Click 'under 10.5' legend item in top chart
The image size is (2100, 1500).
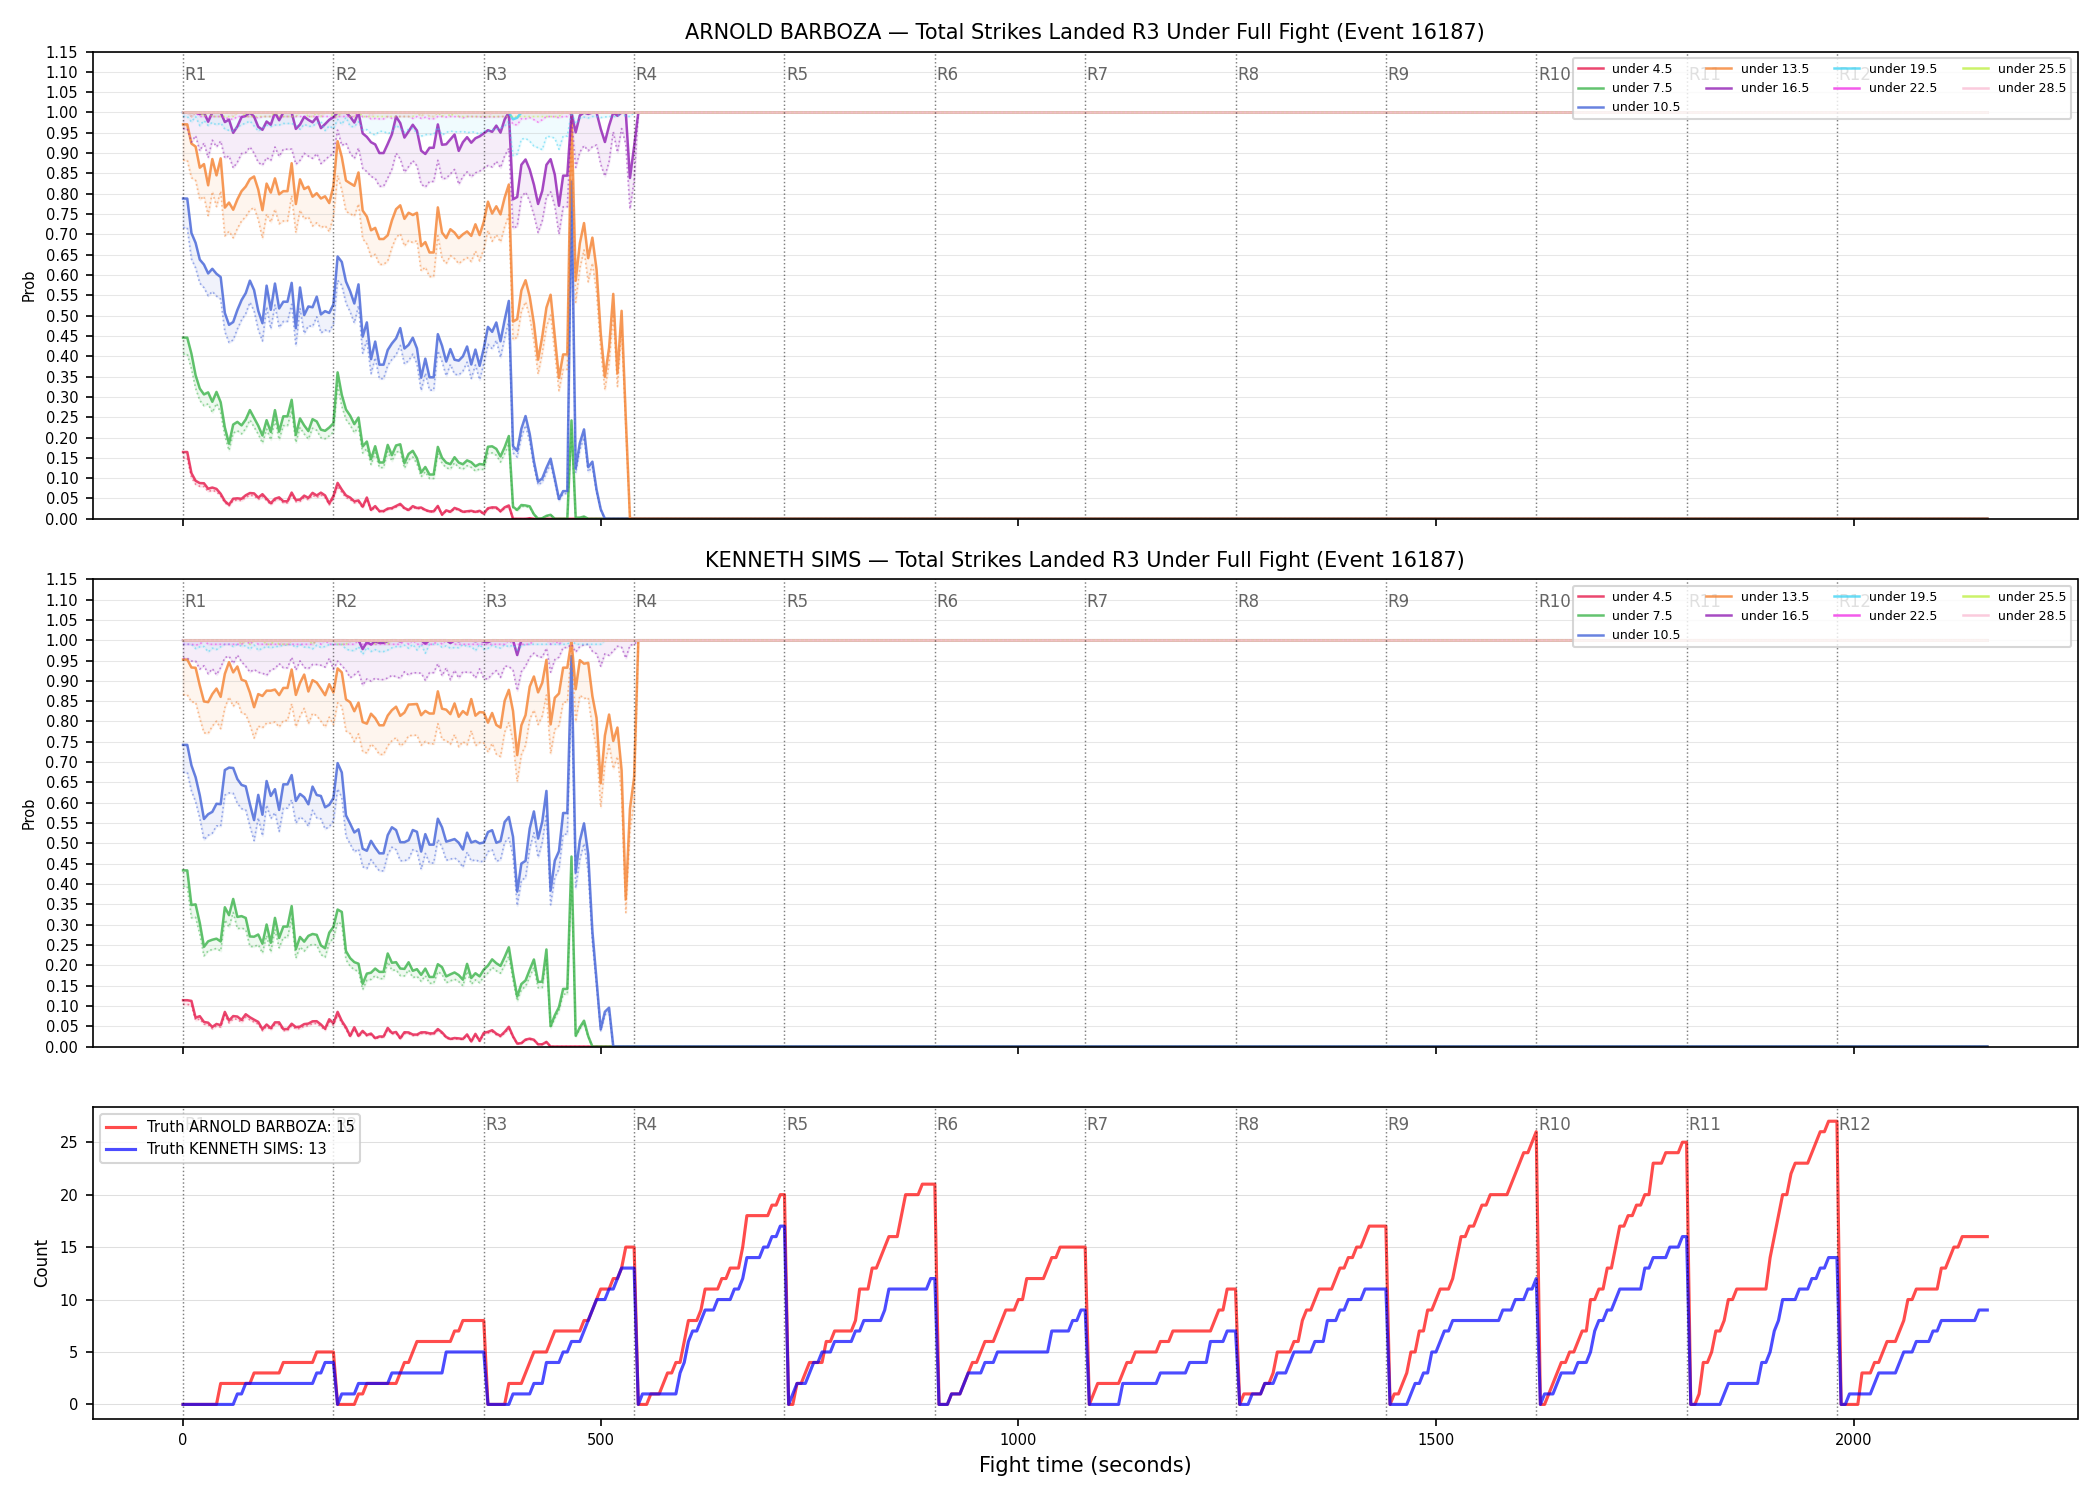tap(1629, 107)
